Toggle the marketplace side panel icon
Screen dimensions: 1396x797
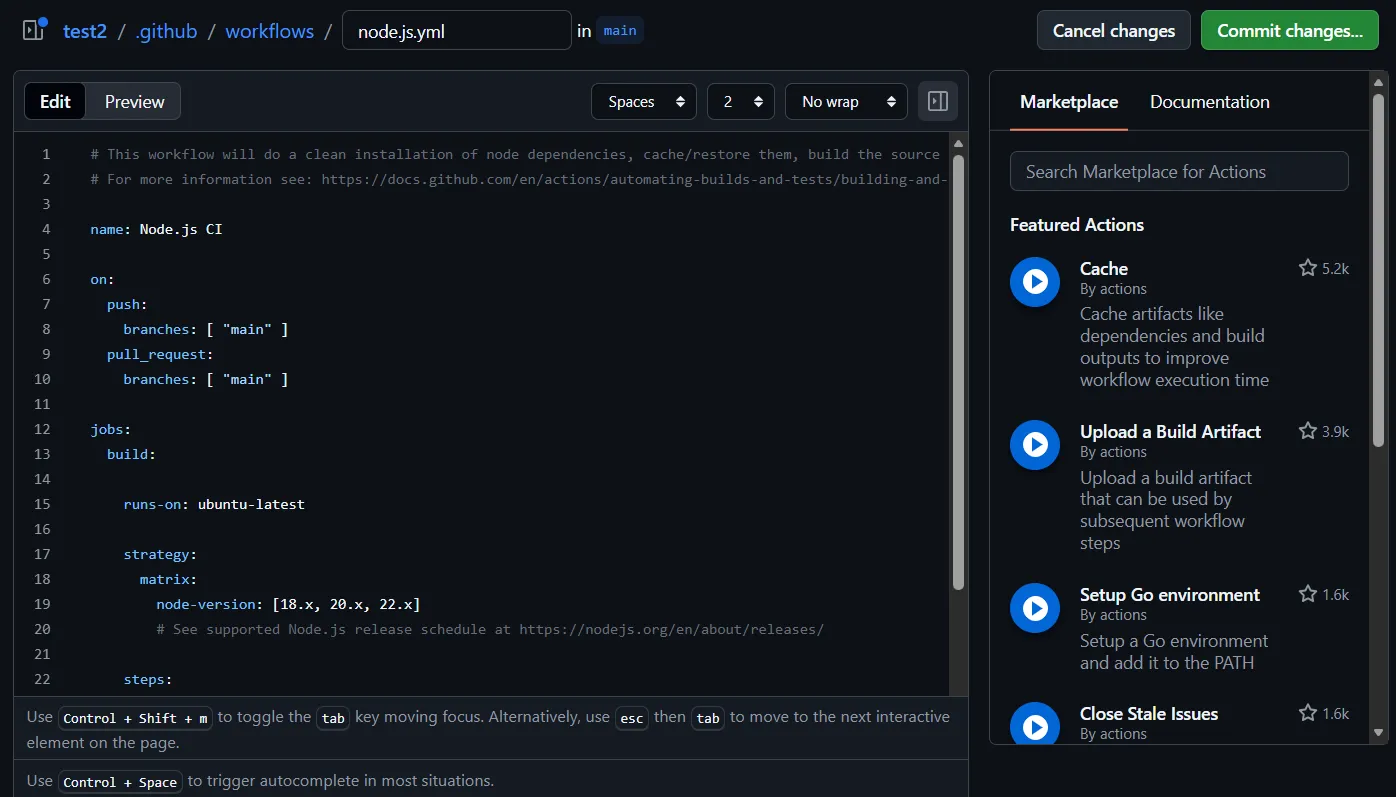click(x=937, y=101)
